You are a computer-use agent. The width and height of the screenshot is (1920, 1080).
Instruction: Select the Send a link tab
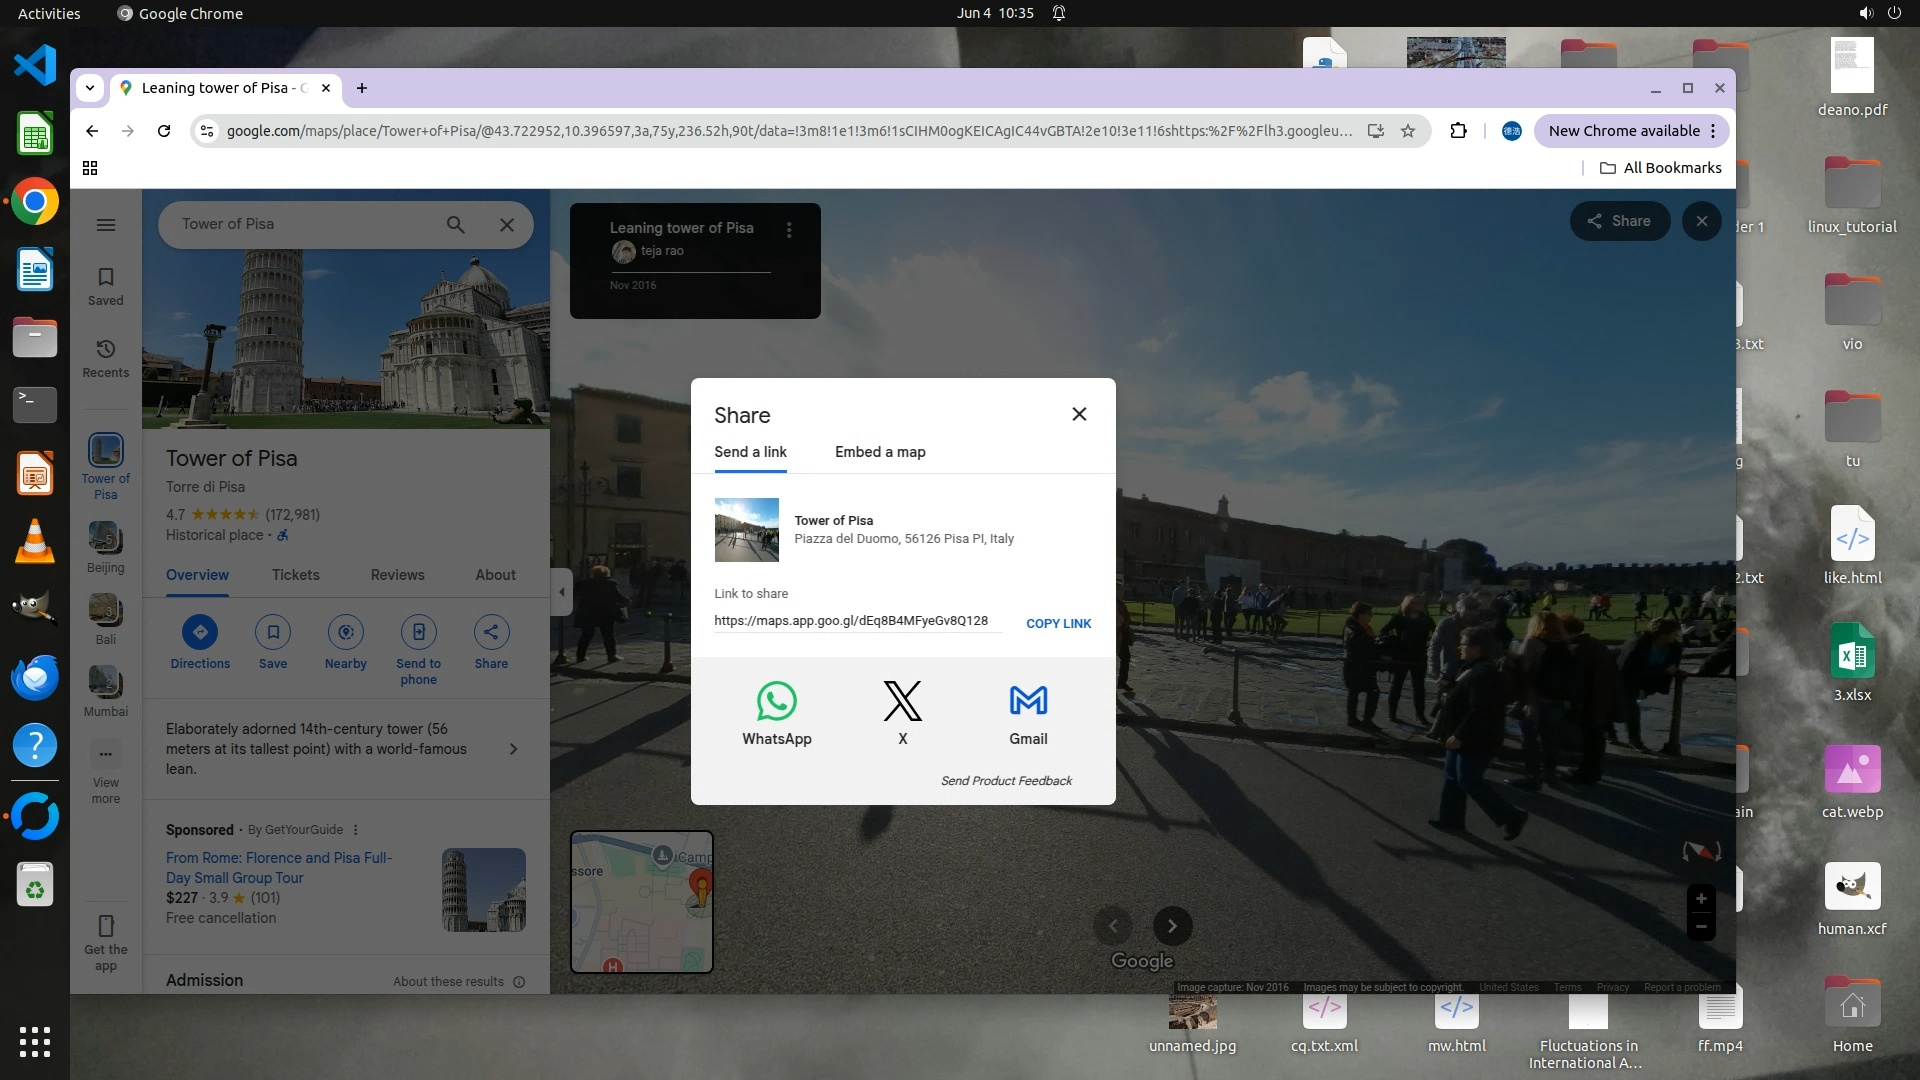click(x=750, y=452)
